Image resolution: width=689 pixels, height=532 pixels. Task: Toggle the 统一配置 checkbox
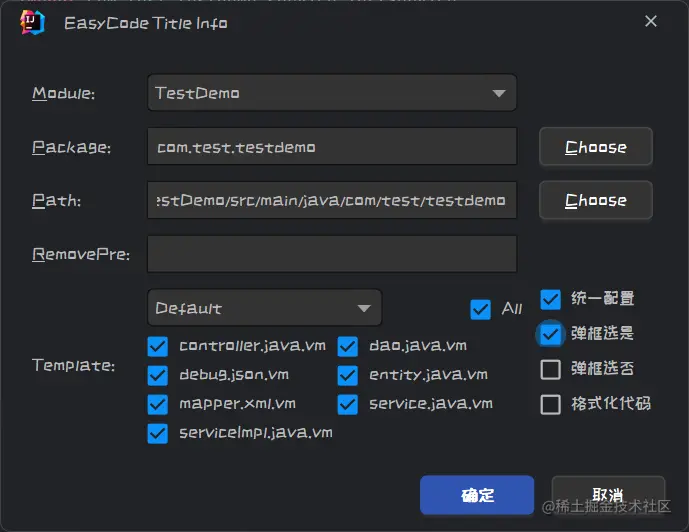pos(550,299)
